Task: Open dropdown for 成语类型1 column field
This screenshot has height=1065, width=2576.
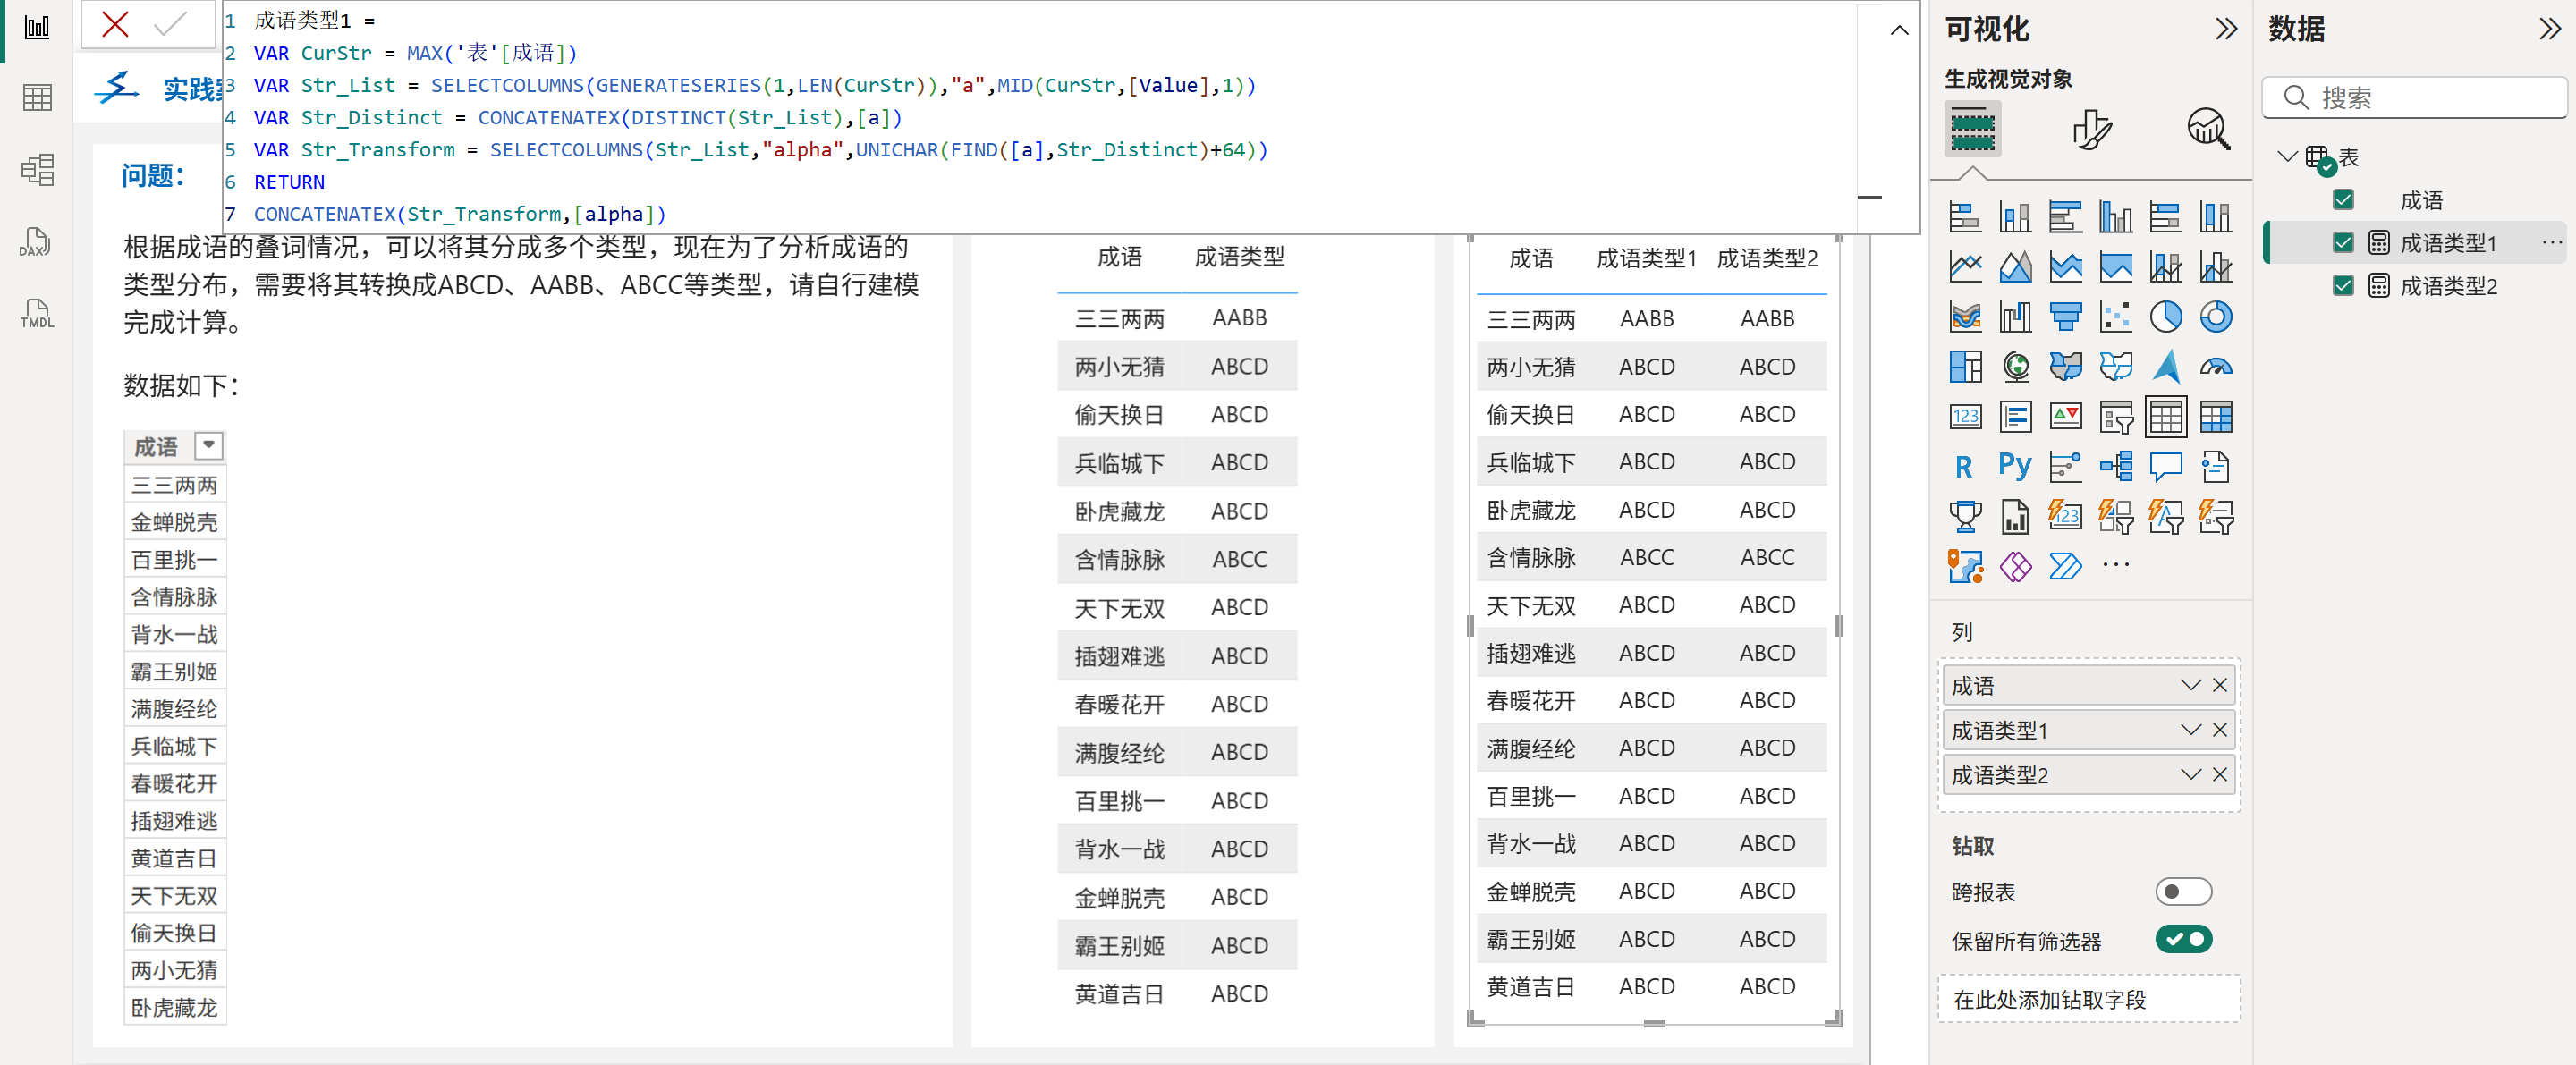Action: tap(2190, 730)
